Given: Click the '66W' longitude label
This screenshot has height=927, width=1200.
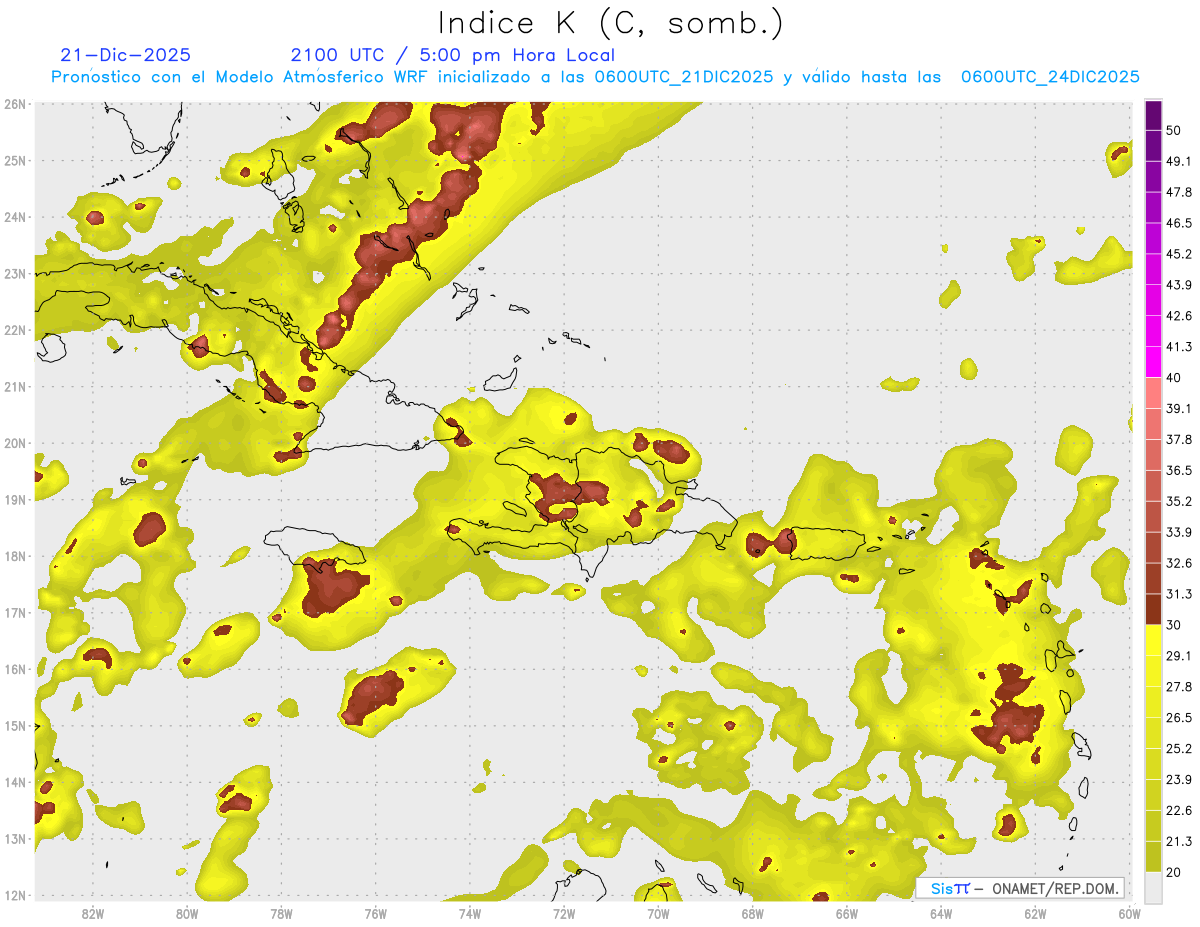Looking at the screenshot, I should (x=847, y=913).
